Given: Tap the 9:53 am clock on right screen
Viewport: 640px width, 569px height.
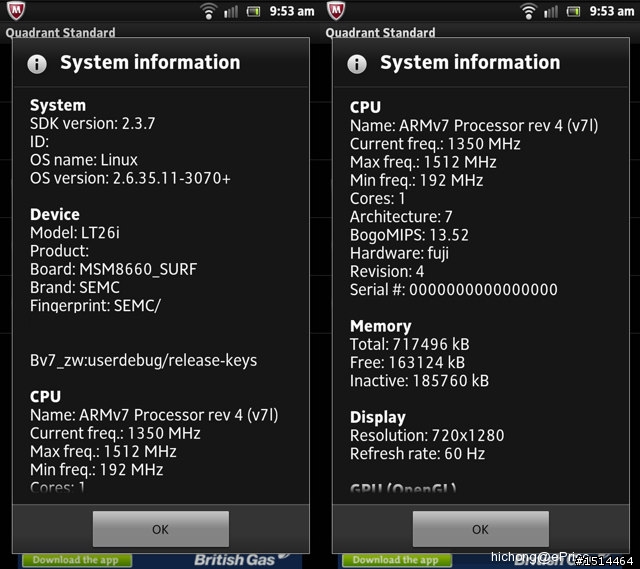Looking at the screenshot, I should coord(612,11).
